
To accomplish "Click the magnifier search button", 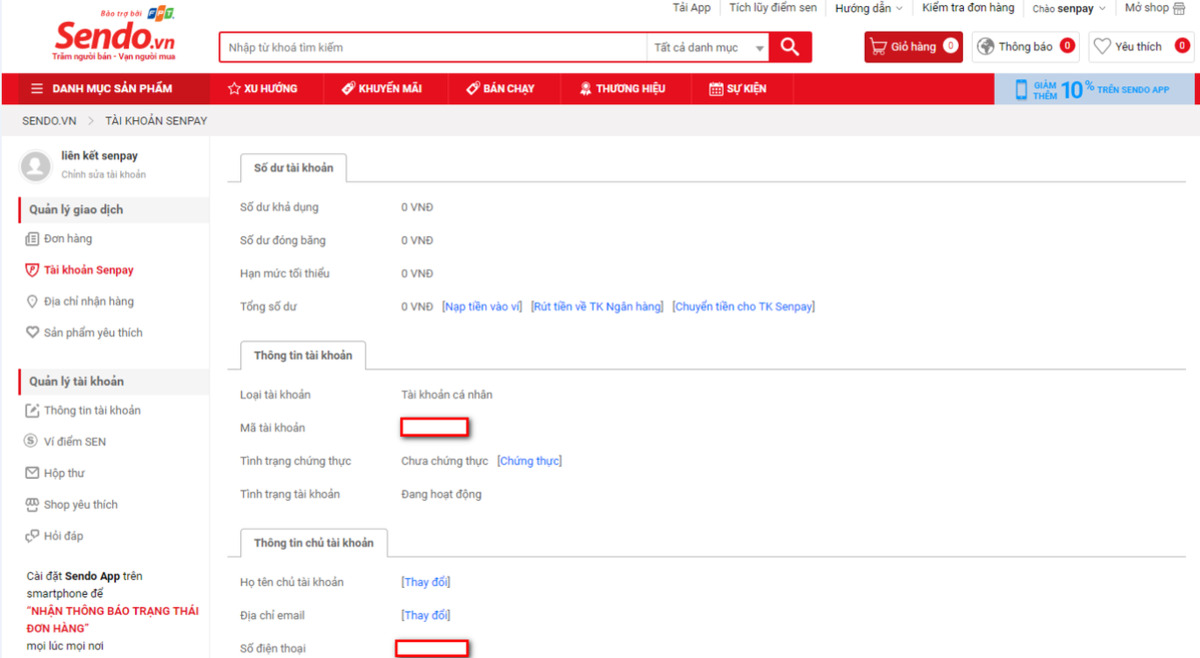I will pyautogui.click(x=790, y=47).
